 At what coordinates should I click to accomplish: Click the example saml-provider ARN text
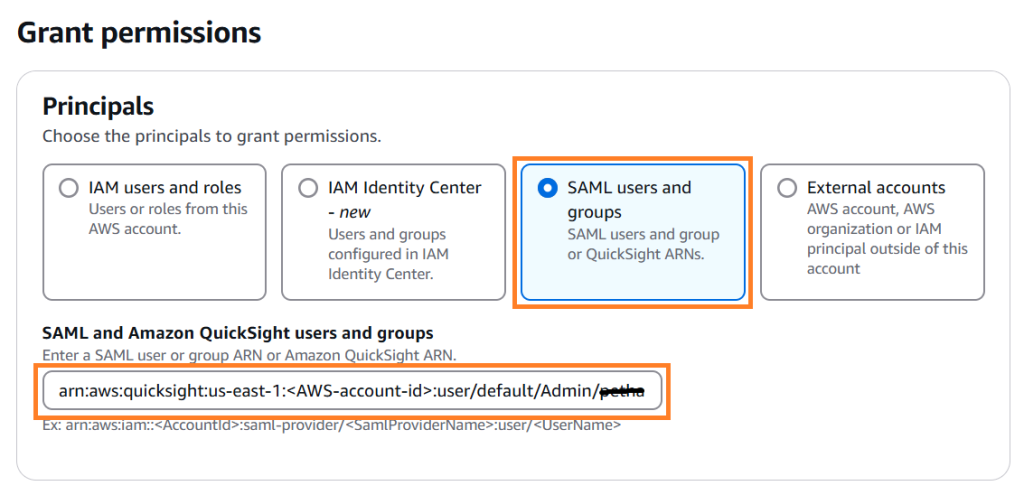(331, 425)
